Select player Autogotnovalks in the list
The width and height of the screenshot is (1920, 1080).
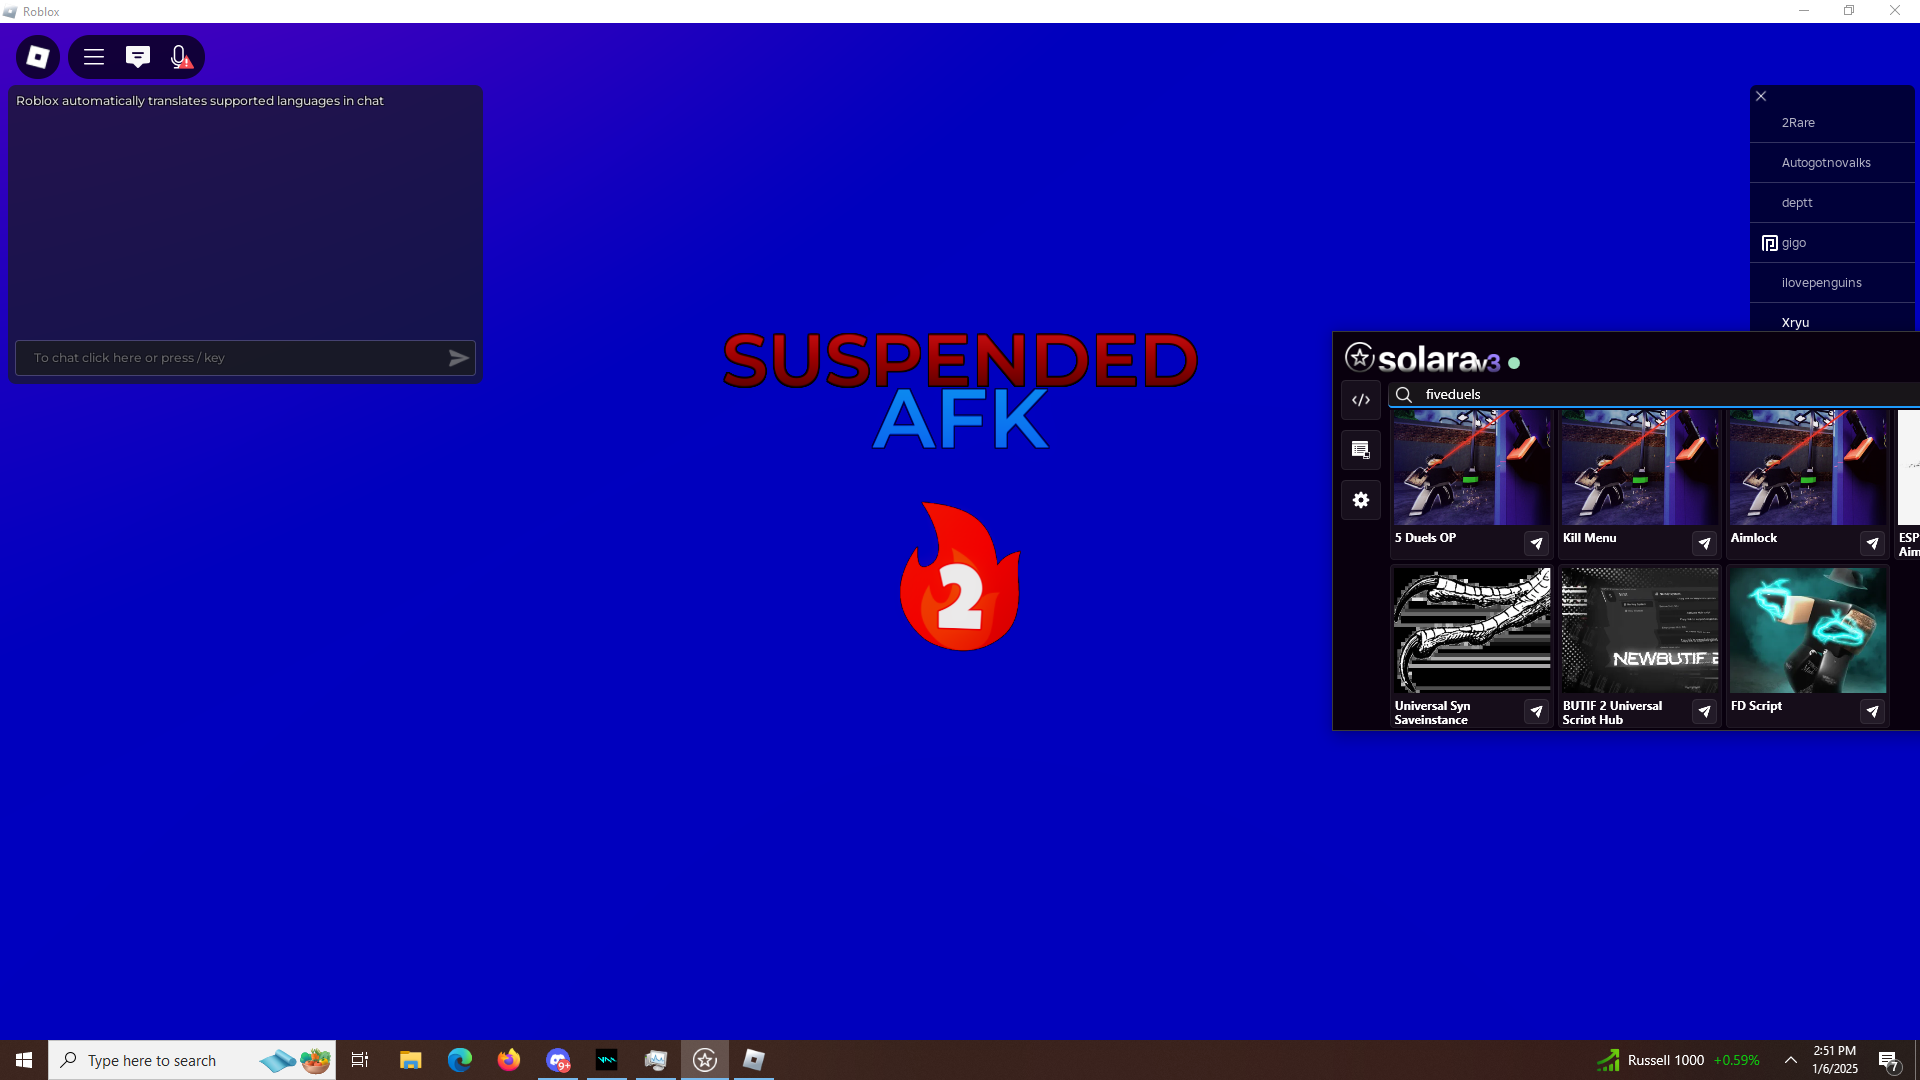[x=1825, y=163]
